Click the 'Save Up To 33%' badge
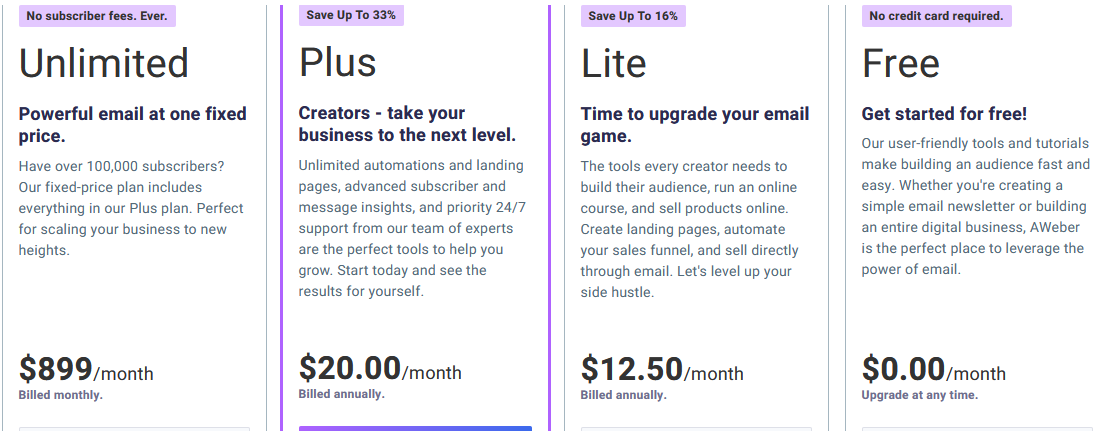 click(x=351, y=16)
